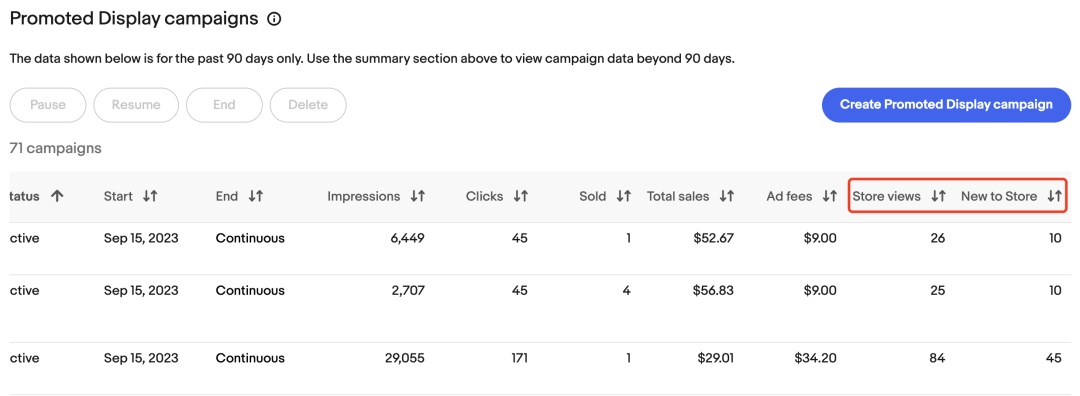Create a Promoted Display campaign
Viewport: 1080px width, 396px height.
point(946,105)
